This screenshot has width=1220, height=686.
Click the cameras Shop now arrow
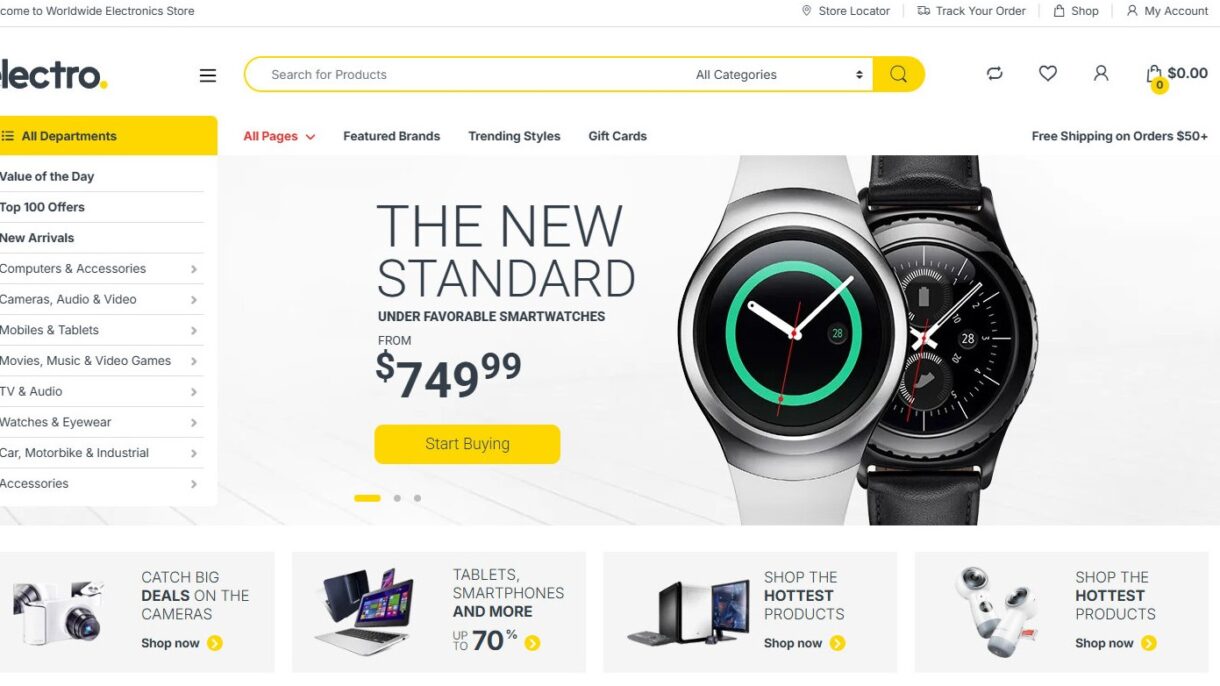(x=215, y=643)
